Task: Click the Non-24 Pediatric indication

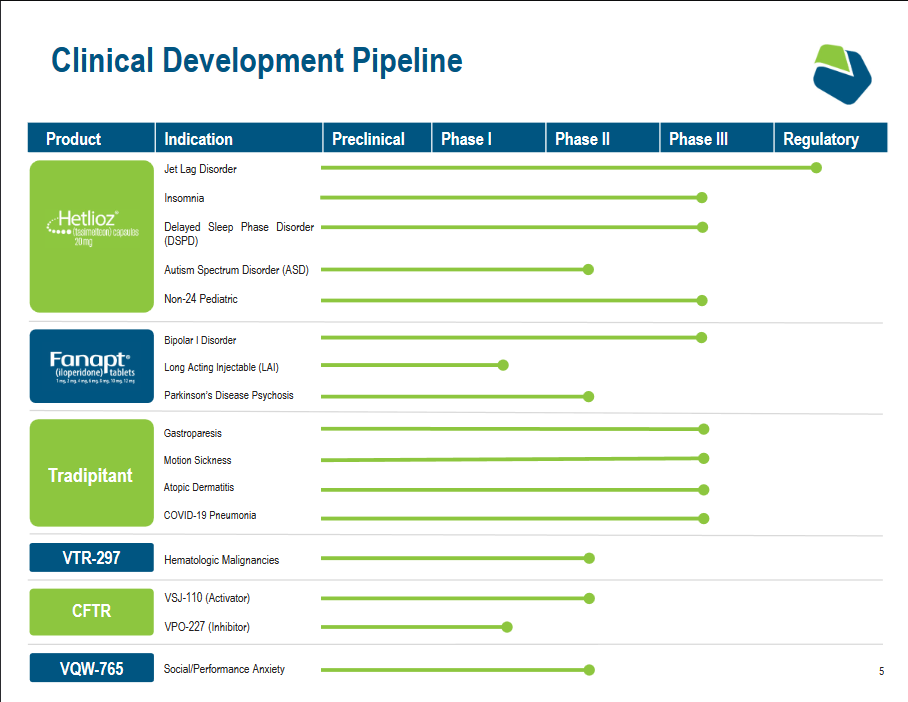Action: pos(201,299)
